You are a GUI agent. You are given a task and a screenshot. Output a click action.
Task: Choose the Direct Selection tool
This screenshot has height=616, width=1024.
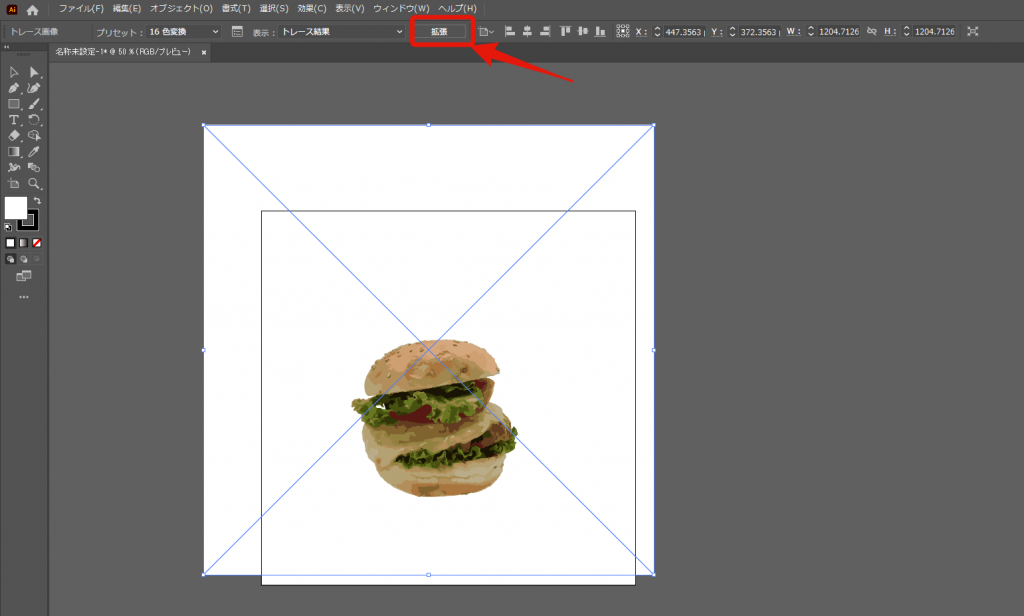(34, 72)
